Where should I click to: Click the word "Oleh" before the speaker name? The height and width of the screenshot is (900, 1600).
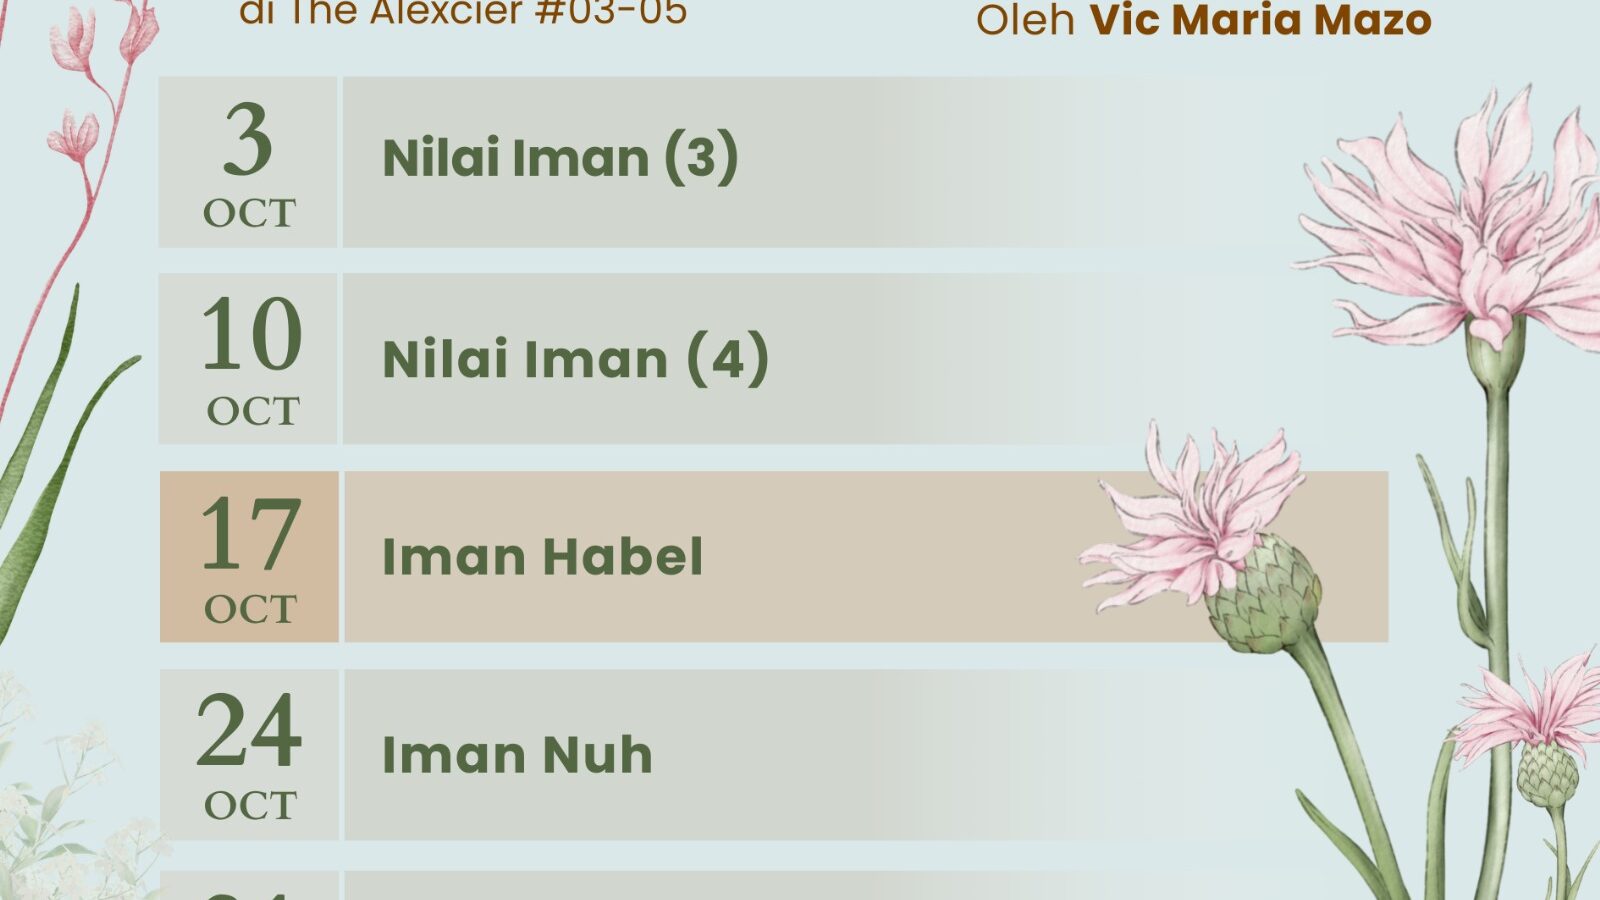[1025, 20]
